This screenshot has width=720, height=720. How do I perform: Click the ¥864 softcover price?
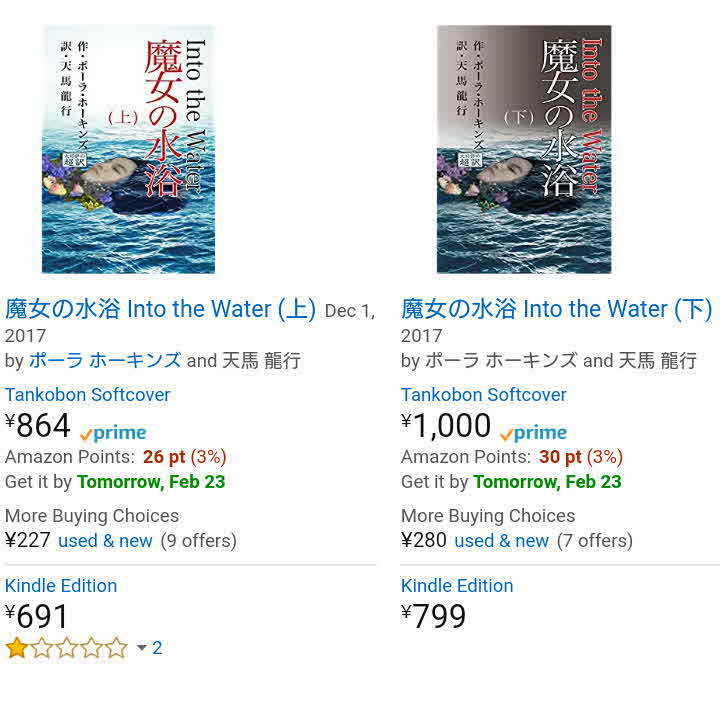pyautogui.click(x=40, y=427)
